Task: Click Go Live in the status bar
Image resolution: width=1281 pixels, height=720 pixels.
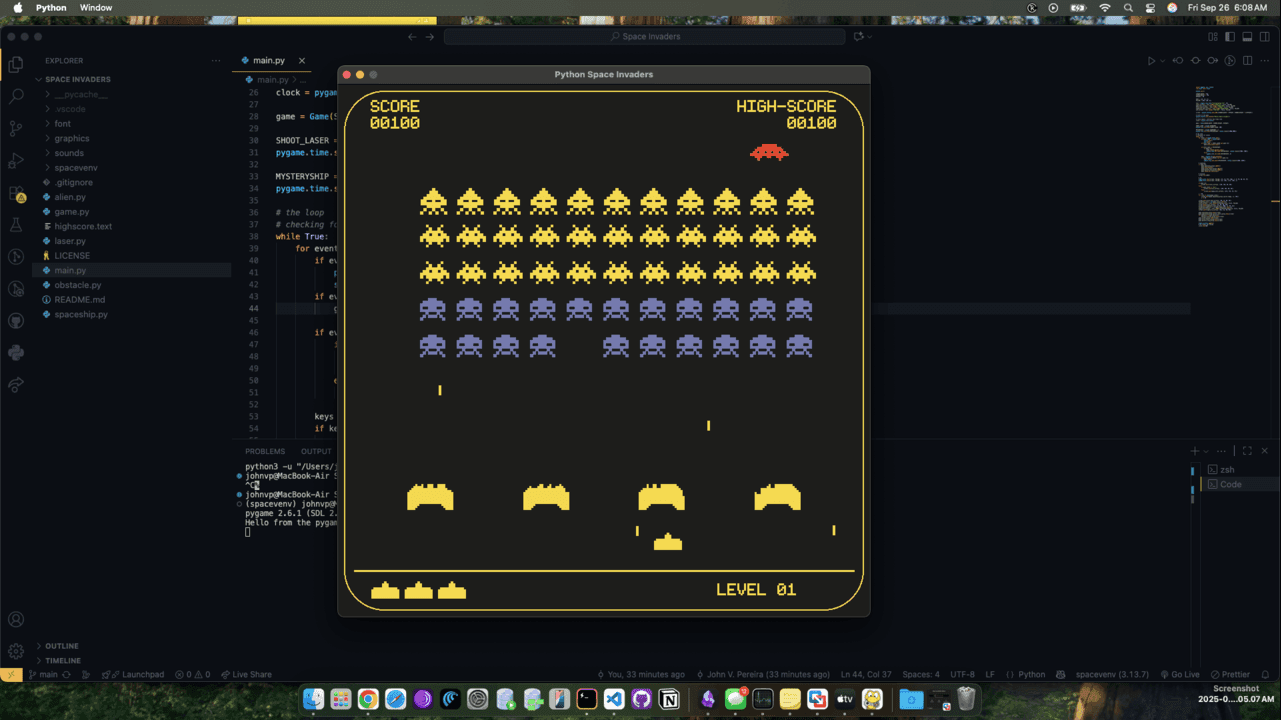Action: 1179,675
